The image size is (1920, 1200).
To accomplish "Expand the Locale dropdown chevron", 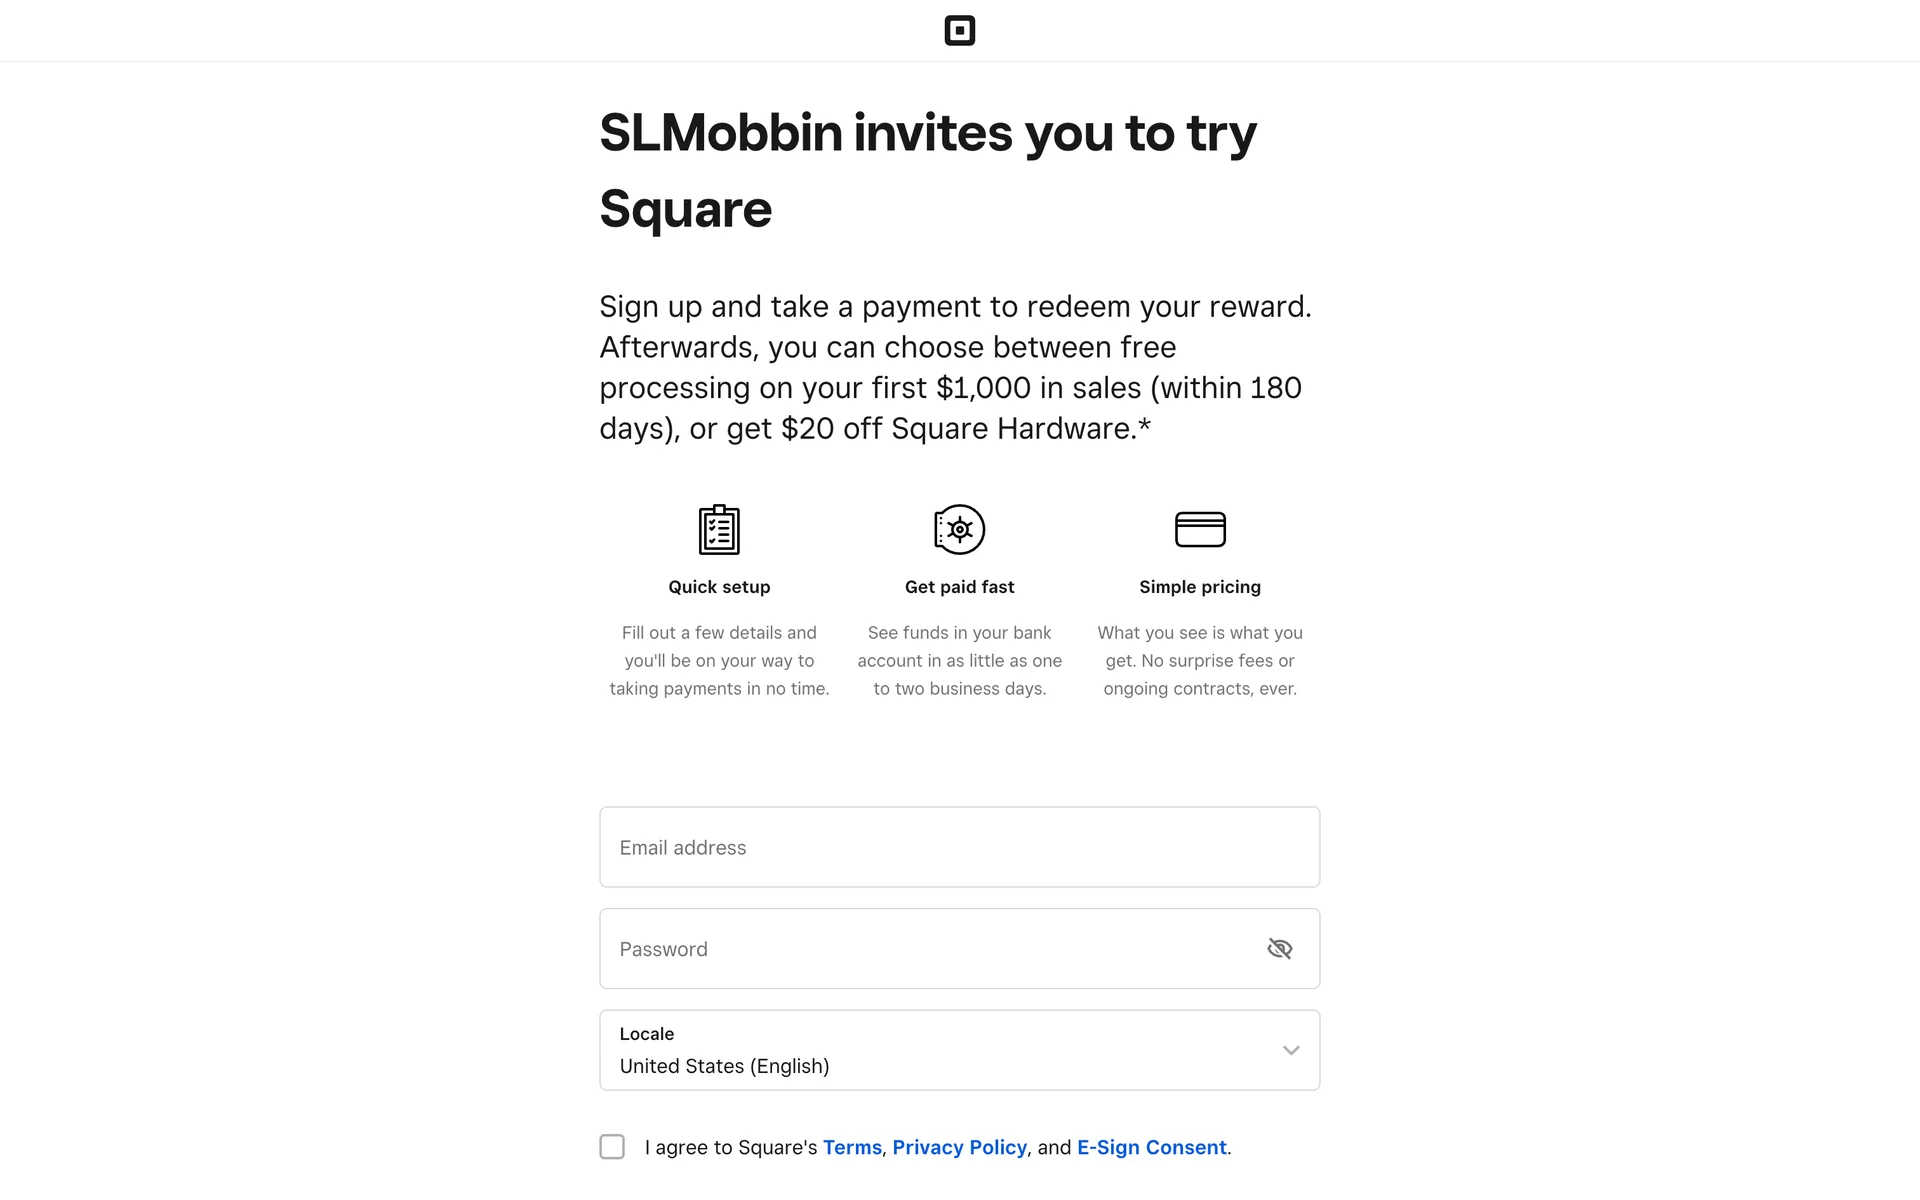I will coord(1290,1050).
